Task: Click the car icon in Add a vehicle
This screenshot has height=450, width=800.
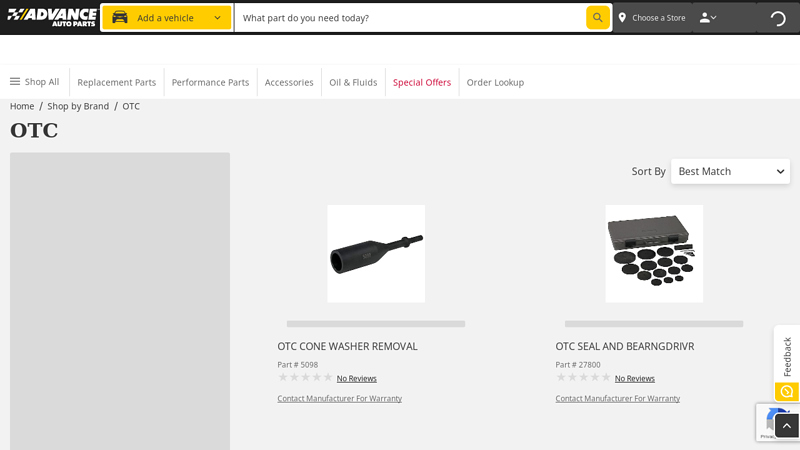Action: 120,17
